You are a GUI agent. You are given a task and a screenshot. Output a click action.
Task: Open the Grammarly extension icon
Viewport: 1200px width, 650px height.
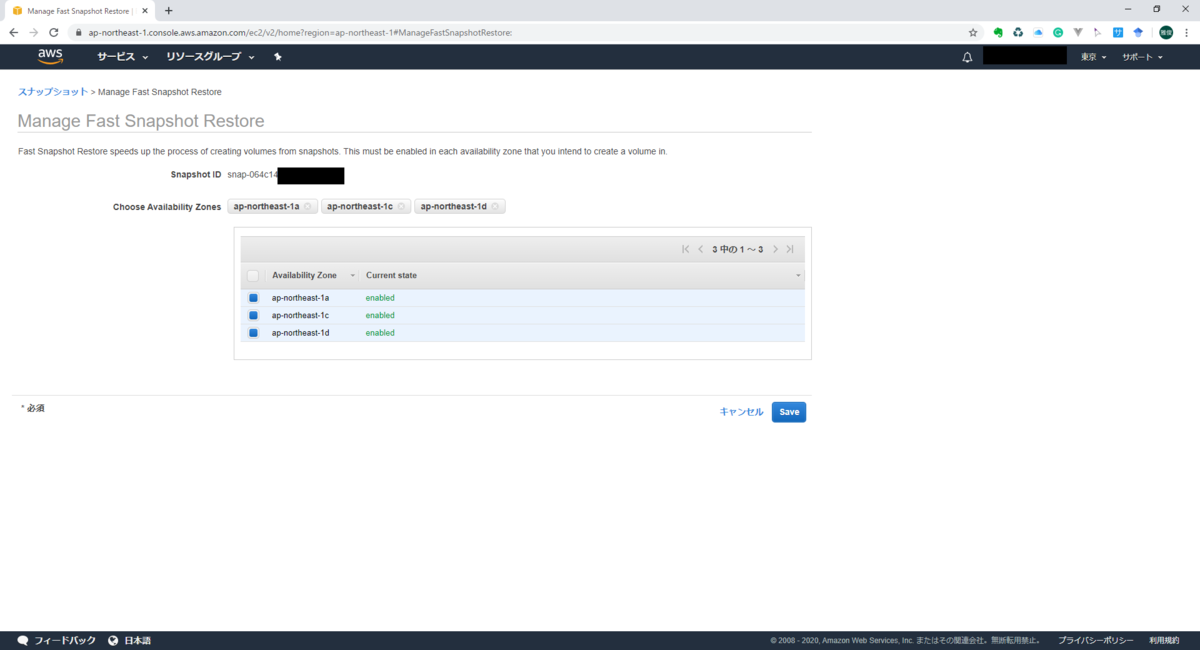(1058, 32)
